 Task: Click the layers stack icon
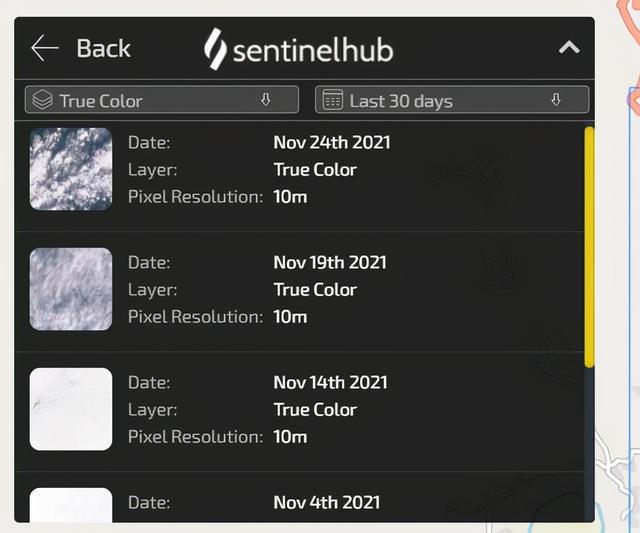(42, 100)
